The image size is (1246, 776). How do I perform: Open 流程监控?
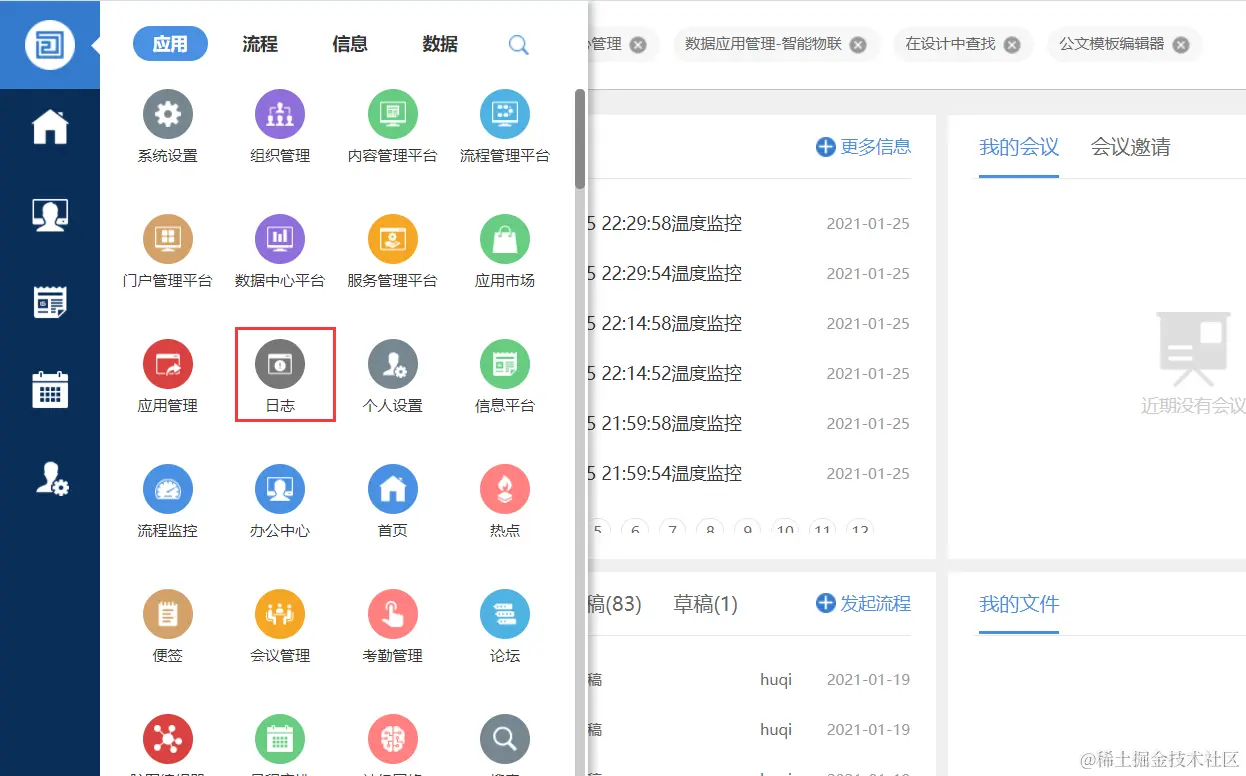pyautogui.click(x=167, y=501)
